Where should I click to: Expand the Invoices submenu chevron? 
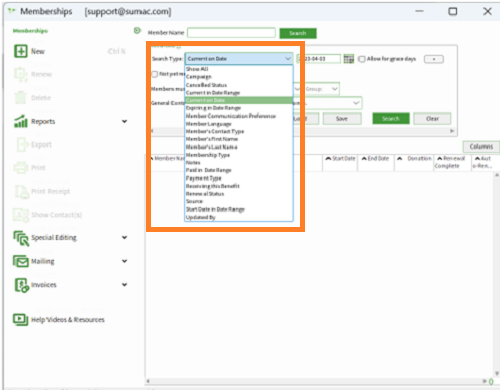(124, 285)
